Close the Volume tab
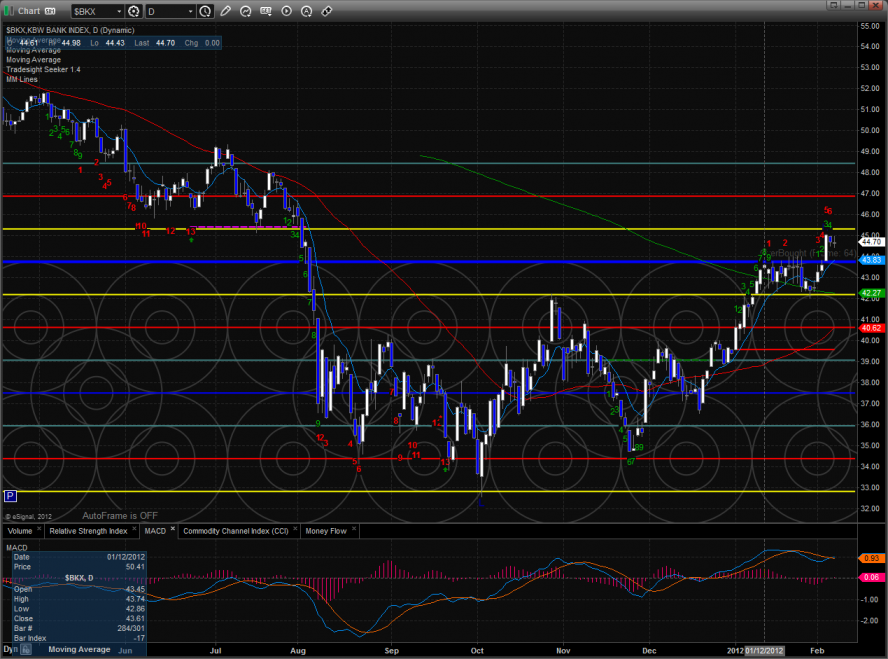This screenshot has width=888, height=659. (39, 529)
